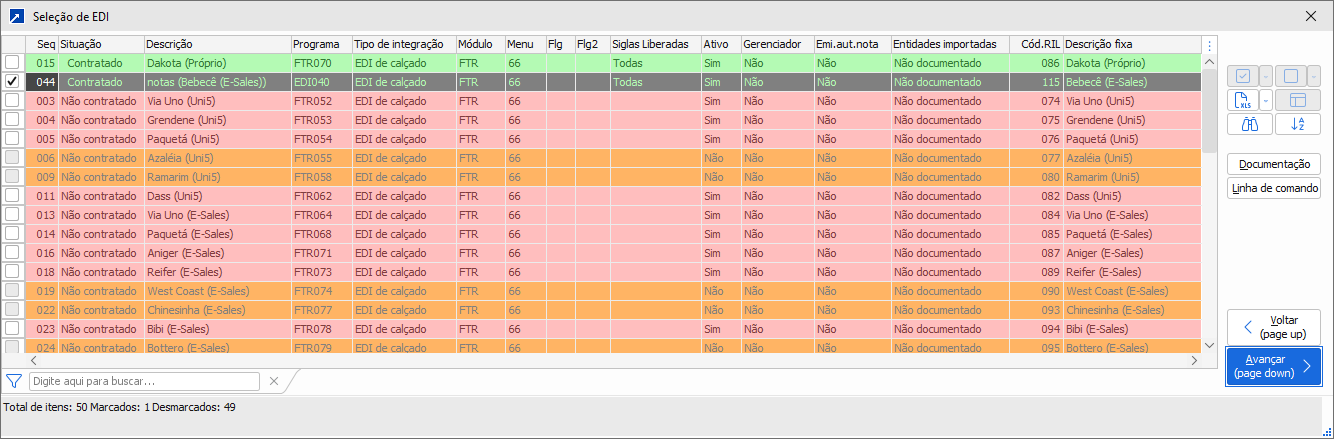Click the program cell 'FTR070'
The height and width of the screenshot is (439, 1334).
tap(321, 62)
